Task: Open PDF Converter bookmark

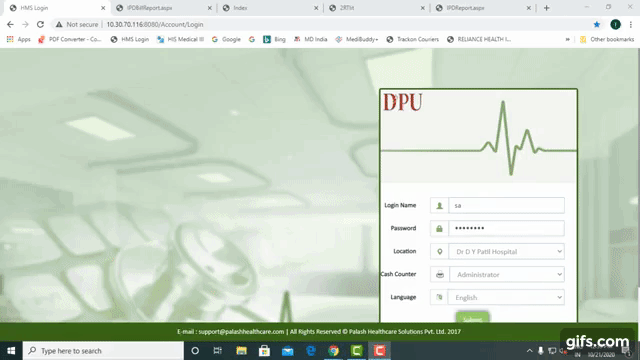Action: tap(69, 39)
